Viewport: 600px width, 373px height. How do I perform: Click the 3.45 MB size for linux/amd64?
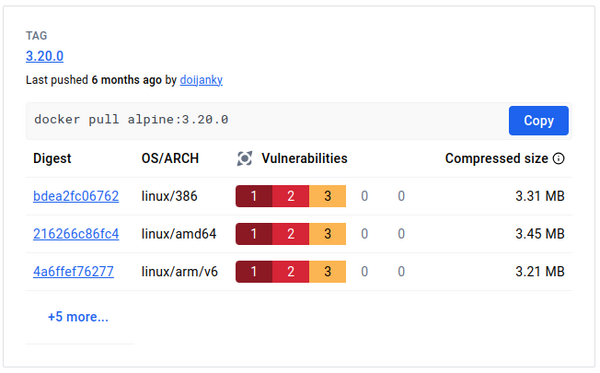click(540, 234)
